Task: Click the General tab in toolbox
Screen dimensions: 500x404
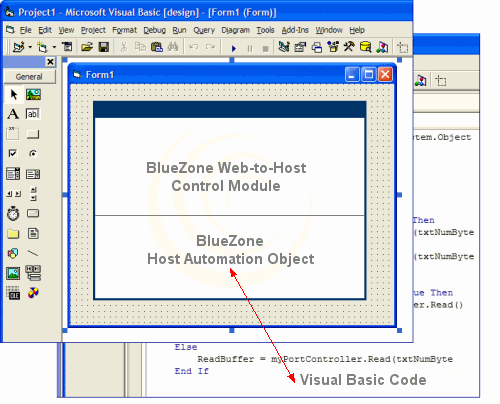Action: (x=29, y=77)
